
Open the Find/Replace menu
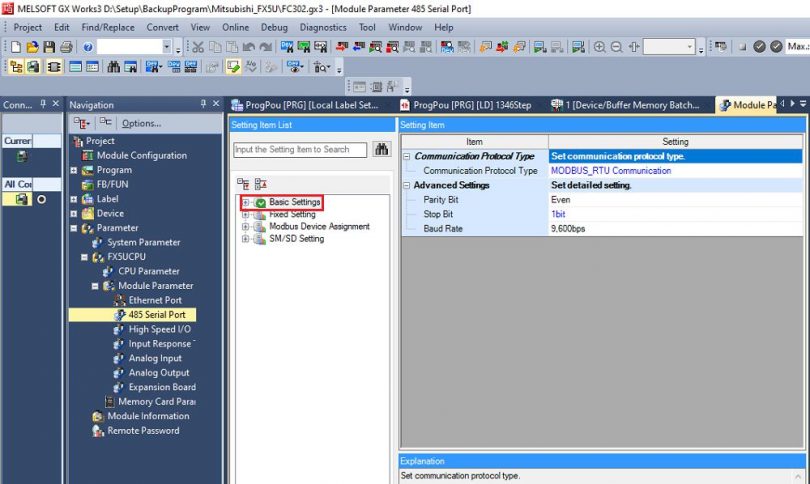pyautogui.click(x=108, y=27)
